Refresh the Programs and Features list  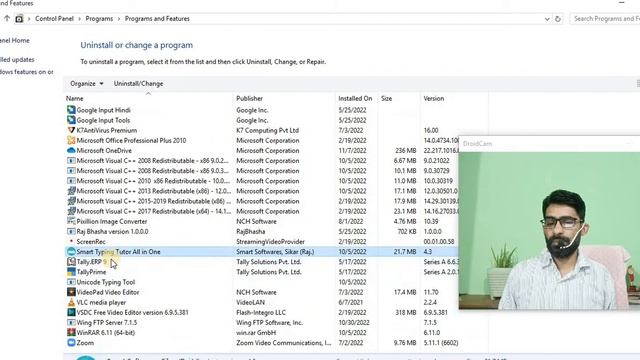pos(558,19)
